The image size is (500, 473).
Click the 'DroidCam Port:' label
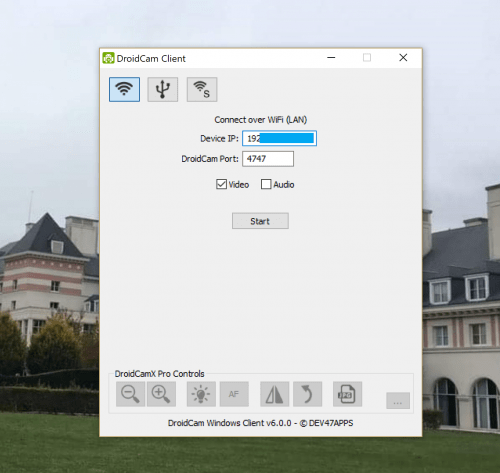pos(210,159)
